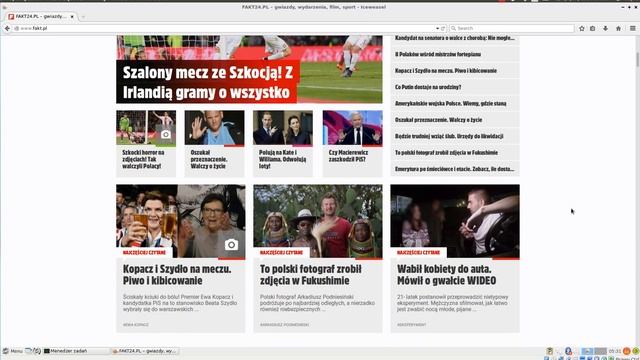Open the Szkocki horror na zdjęciach article
Viewport: 640px width, 360px height.
coord(143,159)
